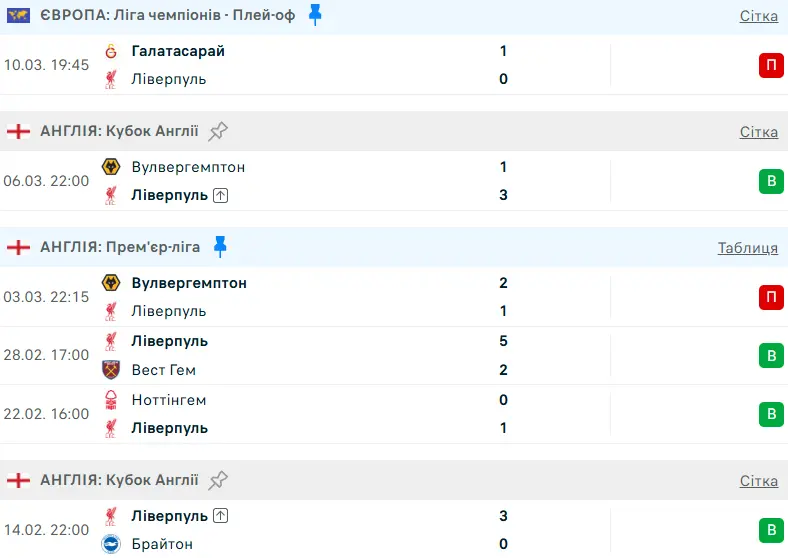Click the Nottingham Forest team crest

(111, 400)
